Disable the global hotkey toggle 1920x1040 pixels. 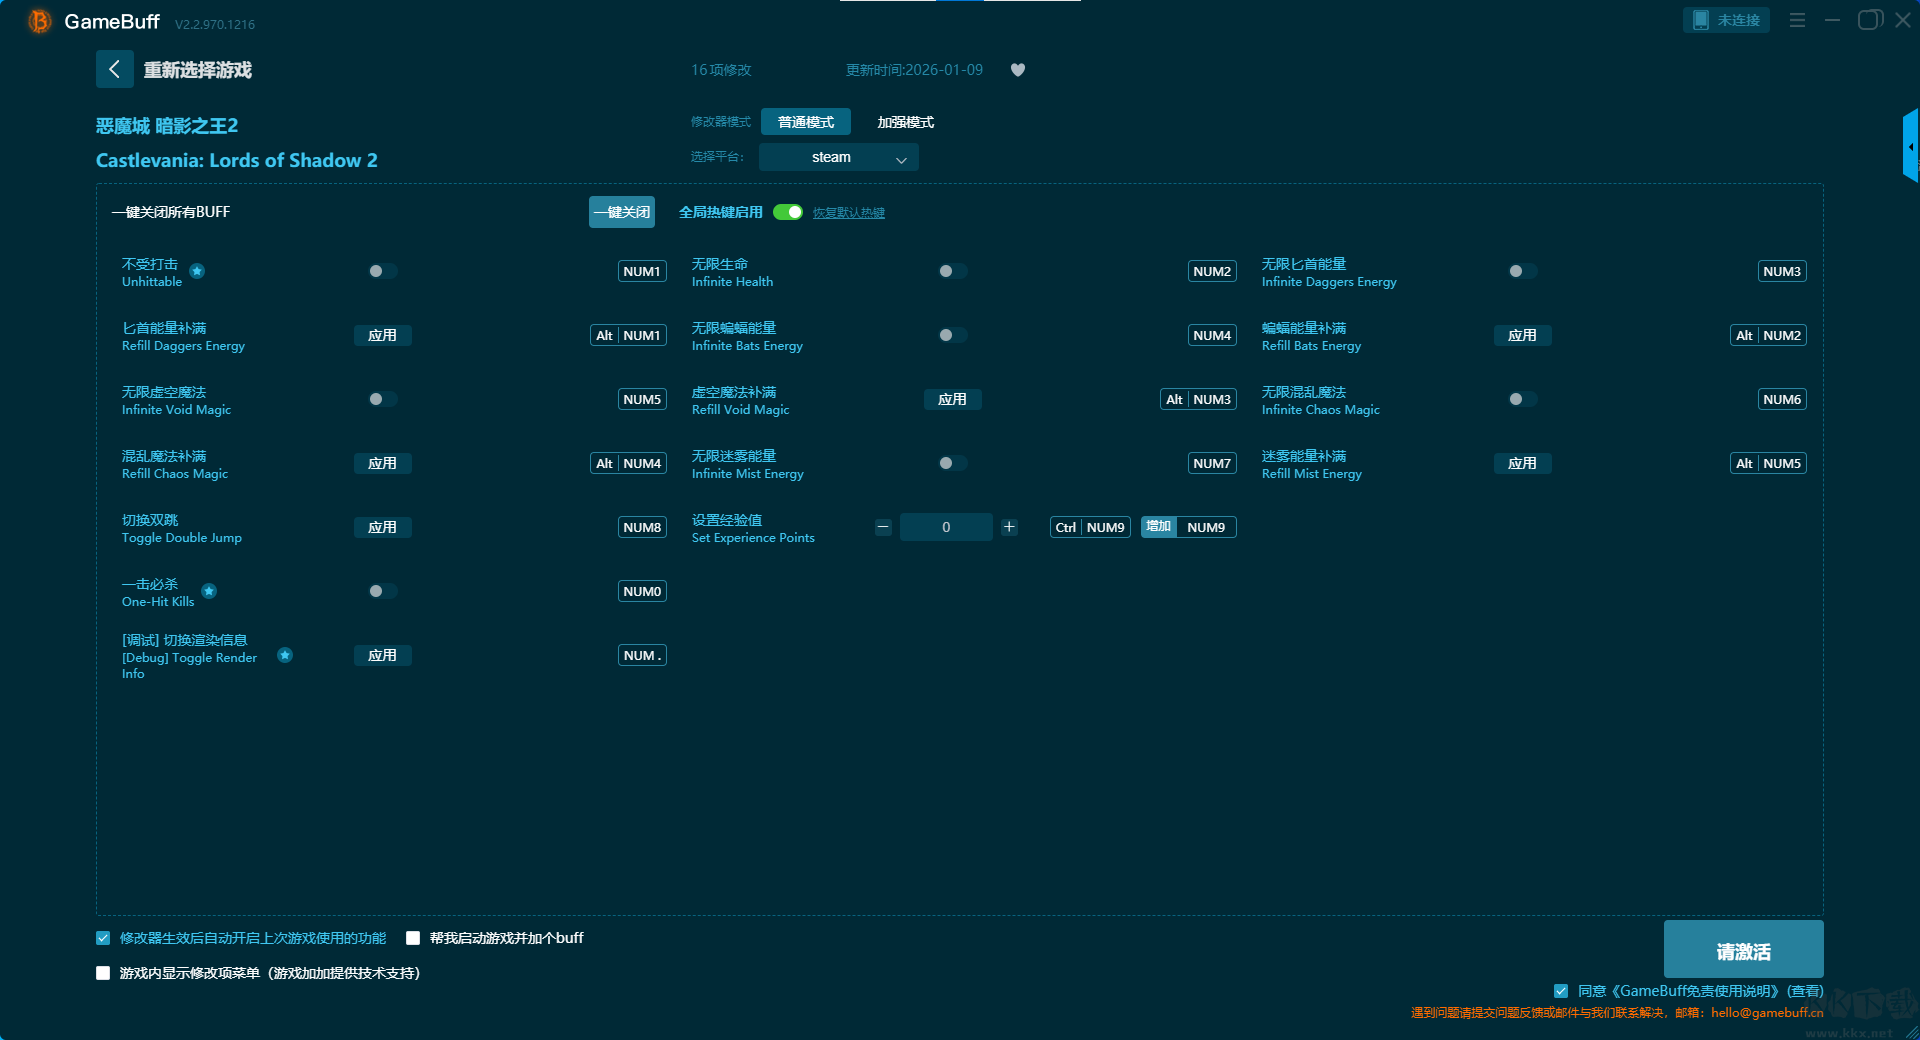pos(788,212)
